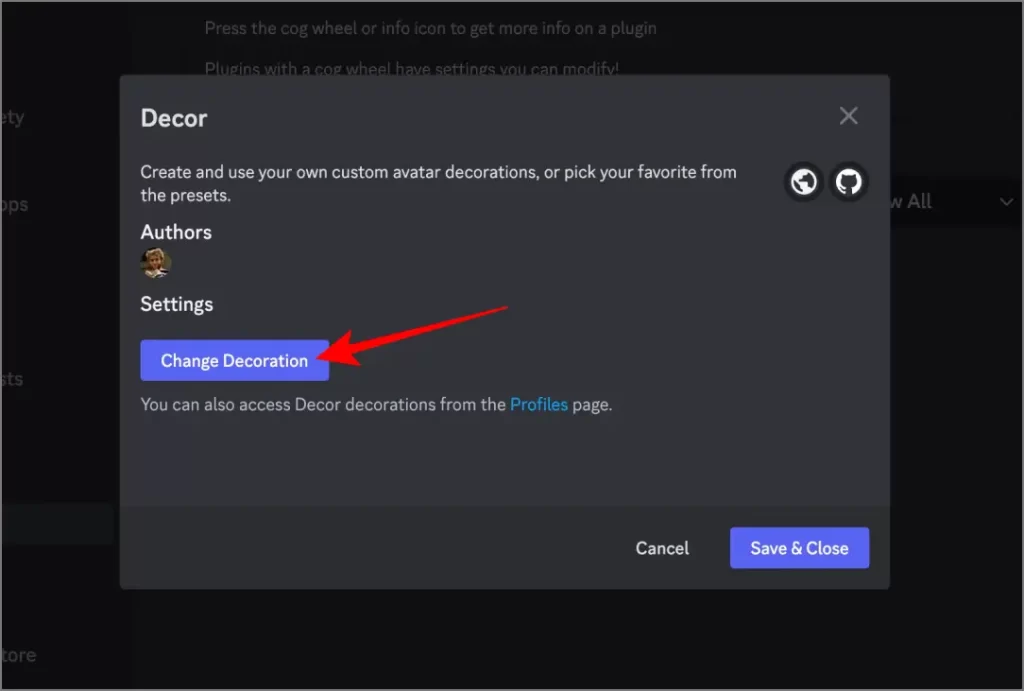The image size is (1024, 691).
Task: Select the sidebar item ending in "ety"
Action: click(x=12, y=118)
